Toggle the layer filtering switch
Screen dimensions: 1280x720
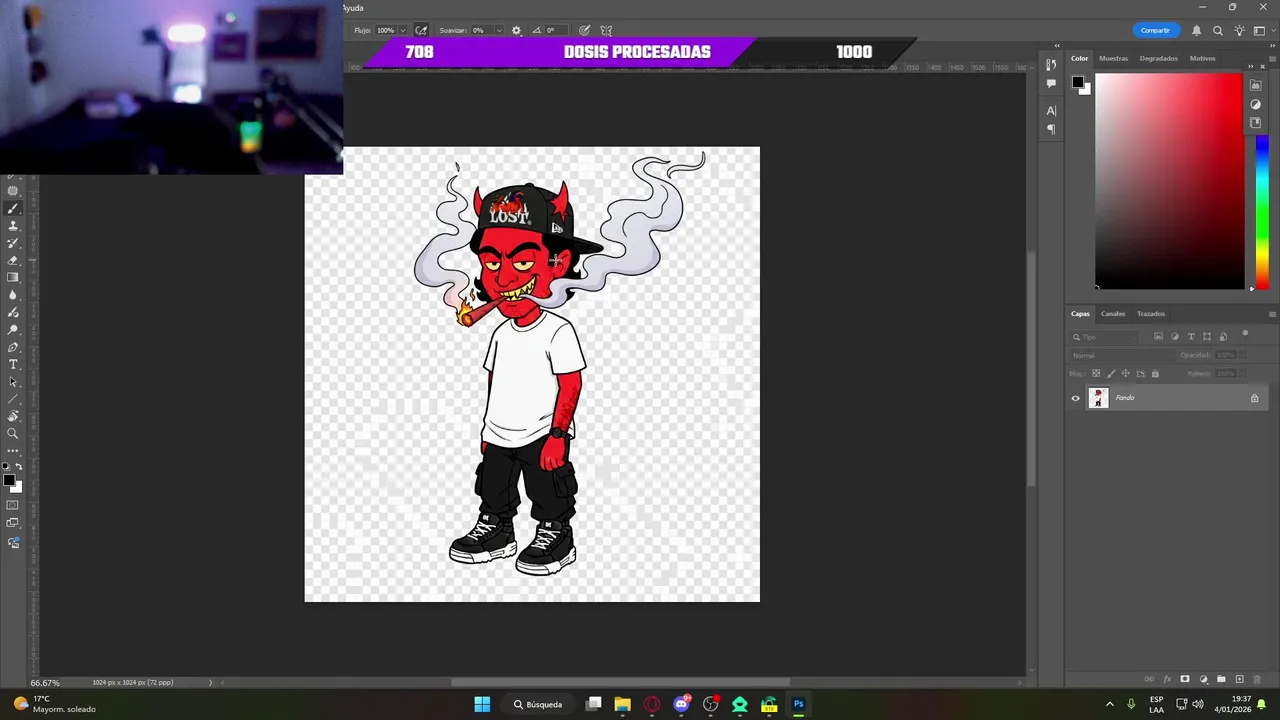[1245, 335]
